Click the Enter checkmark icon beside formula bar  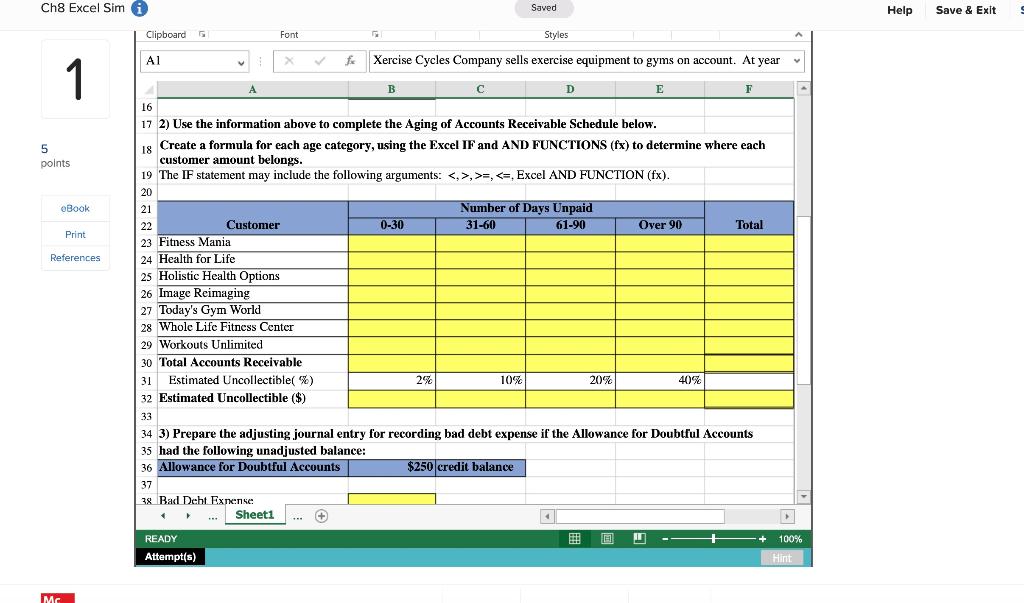(x=321, y=60)
